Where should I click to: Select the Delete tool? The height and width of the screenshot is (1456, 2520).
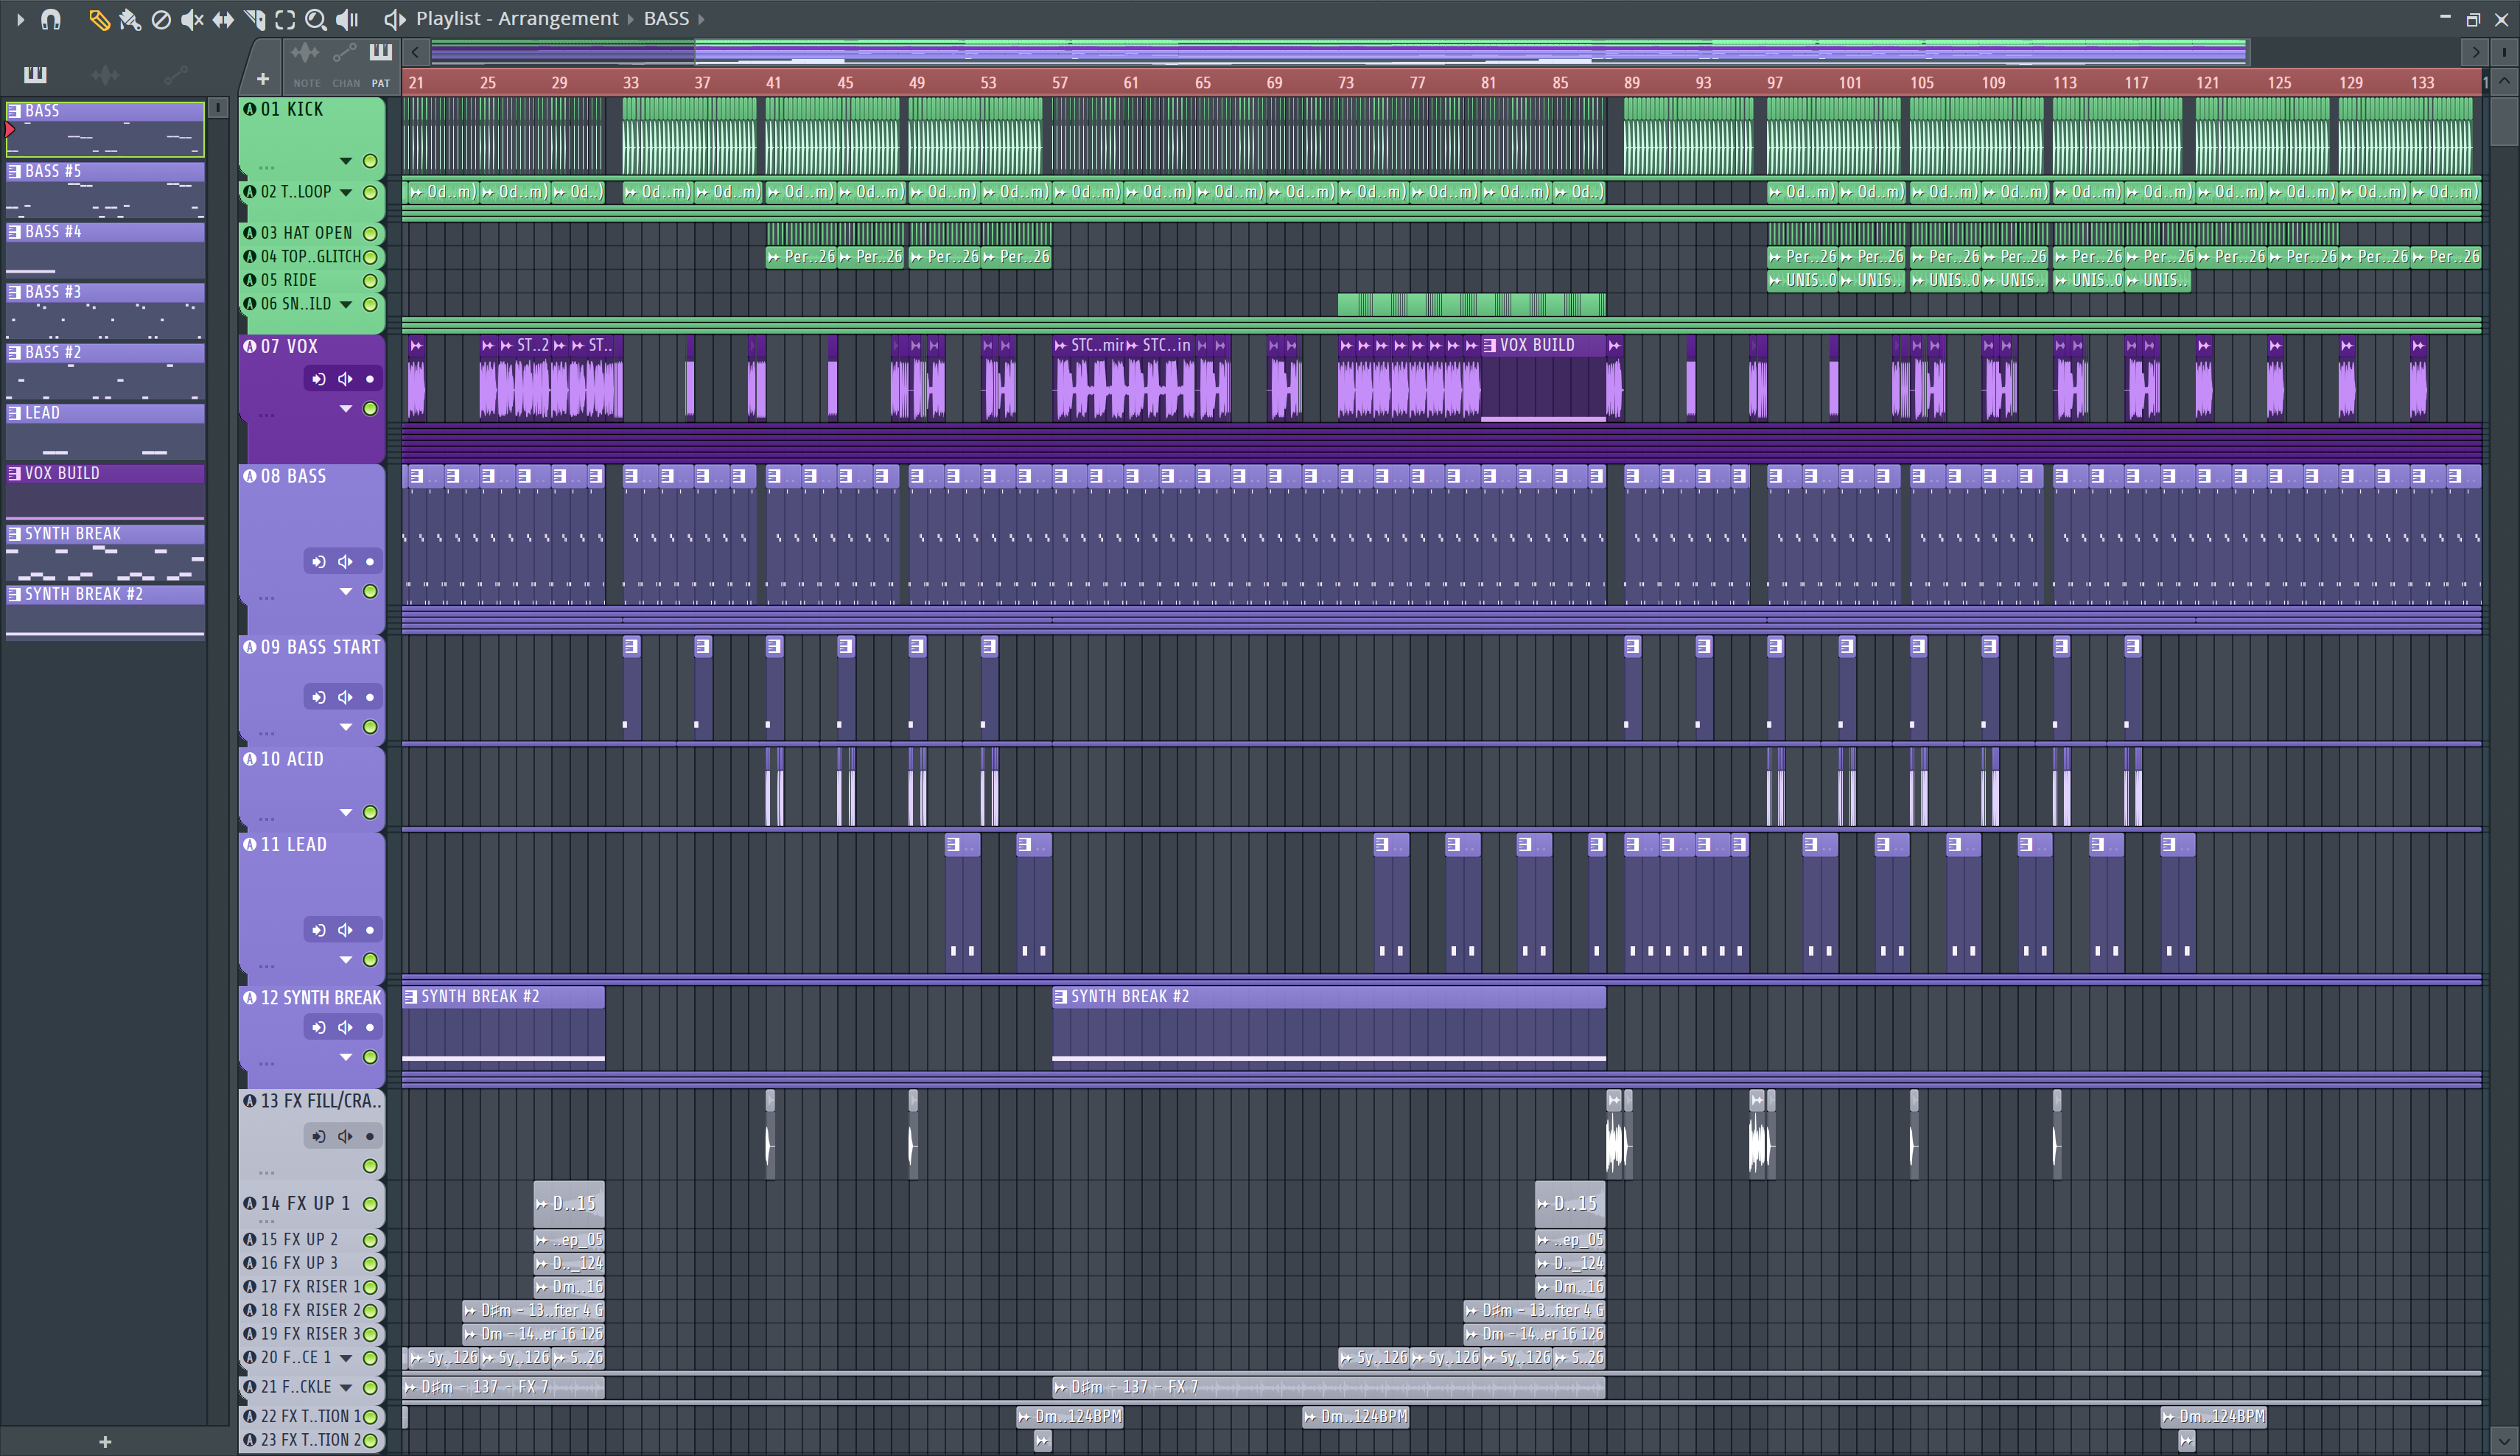point(160,19)
